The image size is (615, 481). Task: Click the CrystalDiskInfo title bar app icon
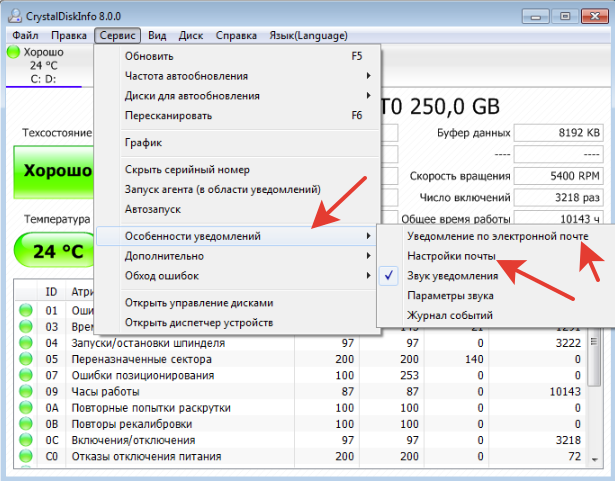(x=15, y=16)
